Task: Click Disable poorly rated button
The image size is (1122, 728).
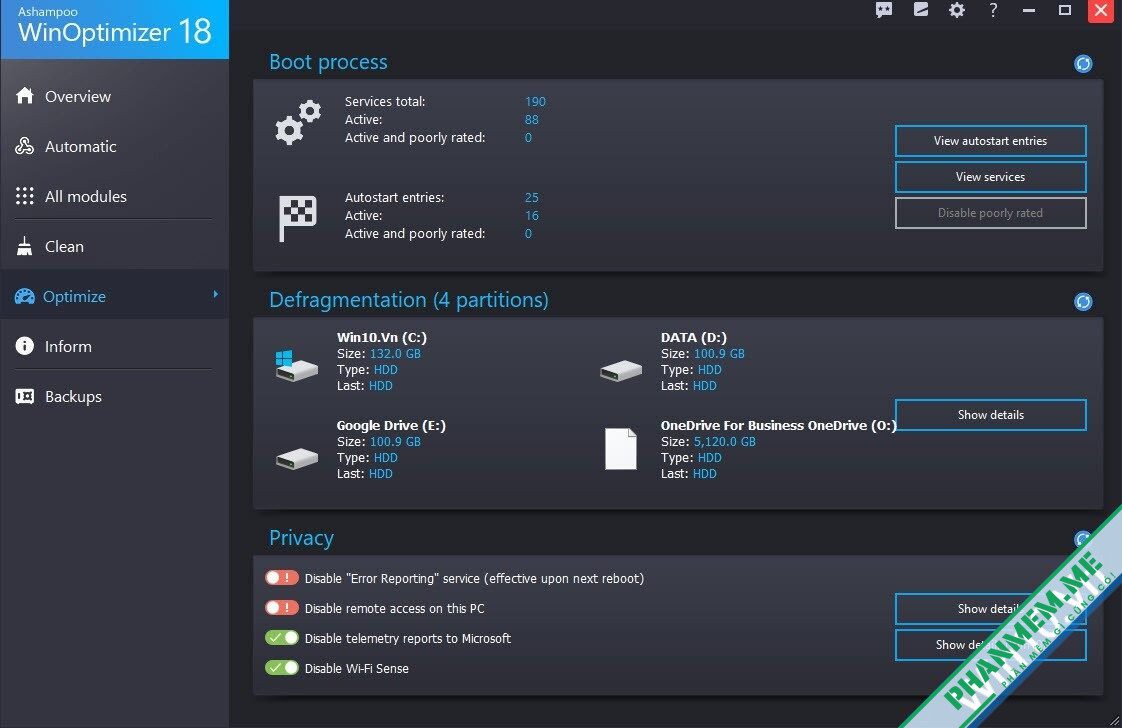Action: click(x=990, y=213)
